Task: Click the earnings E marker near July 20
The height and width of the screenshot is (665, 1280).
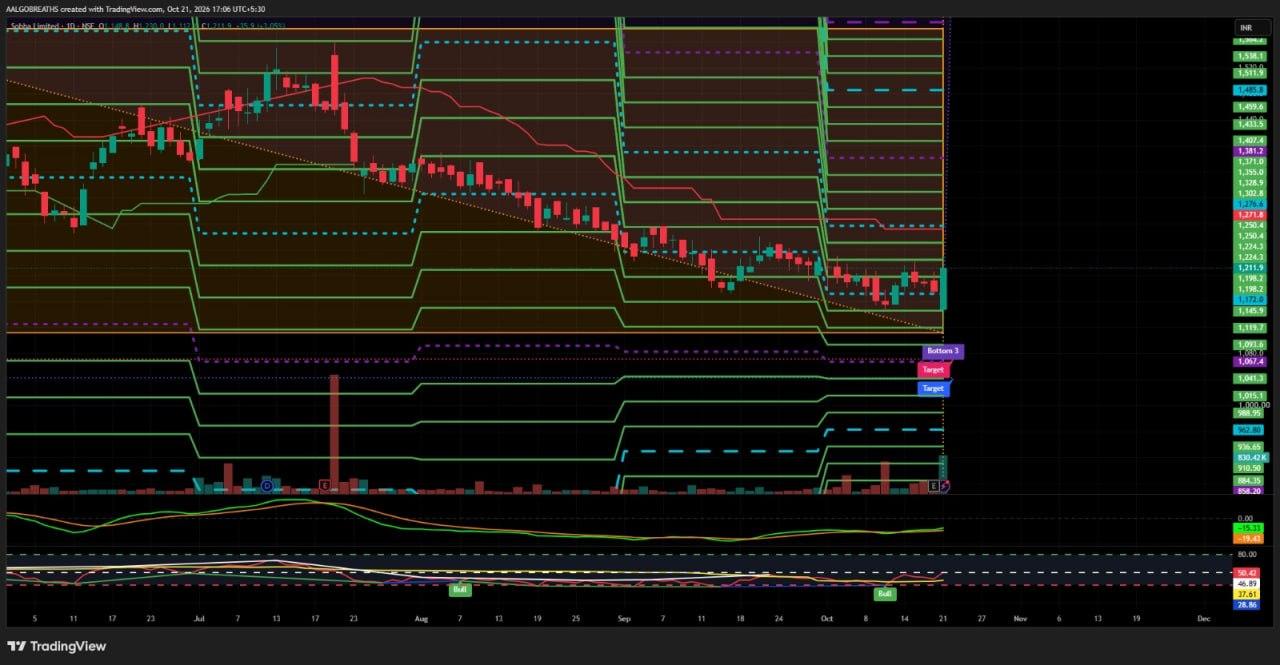Action: (324, 485)
